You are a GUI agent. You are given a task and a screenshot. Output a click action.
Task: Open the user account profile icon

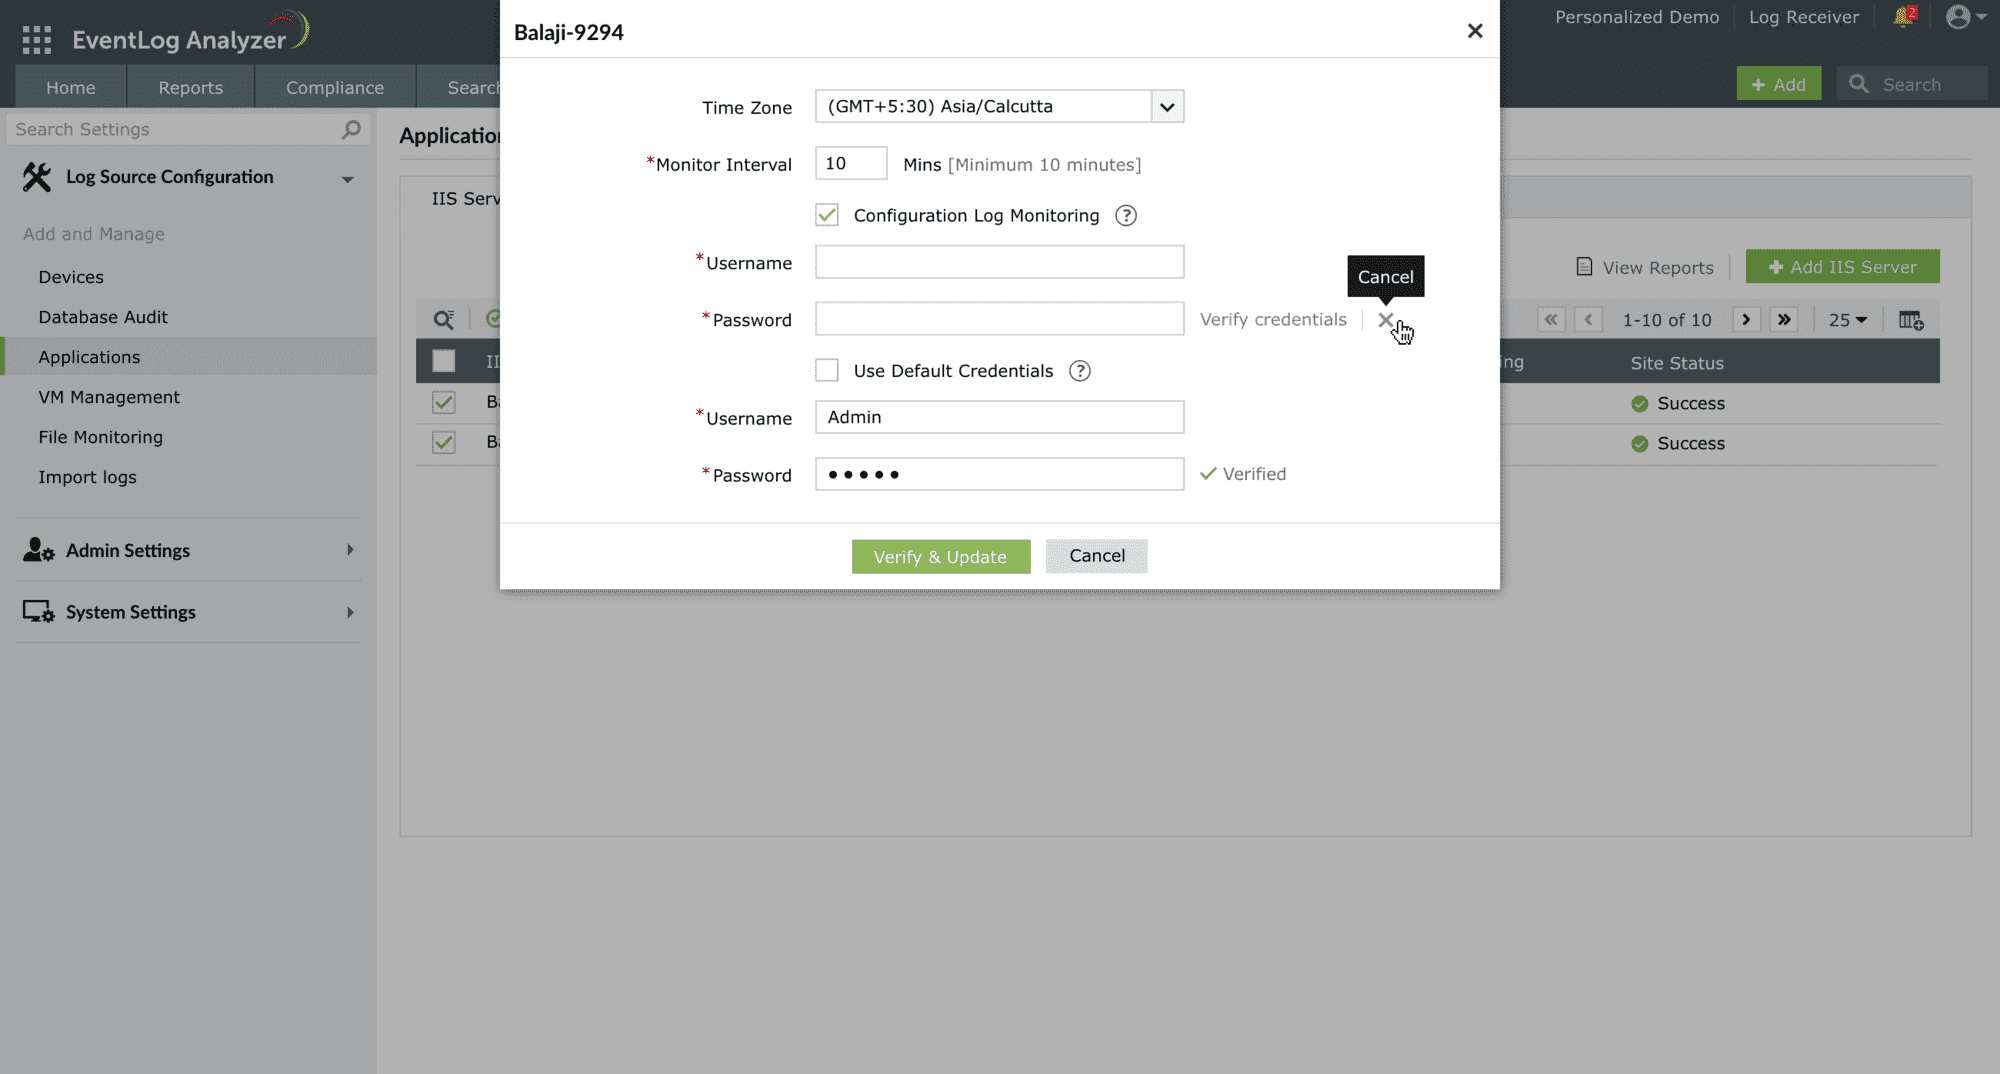coord(1957,17)
